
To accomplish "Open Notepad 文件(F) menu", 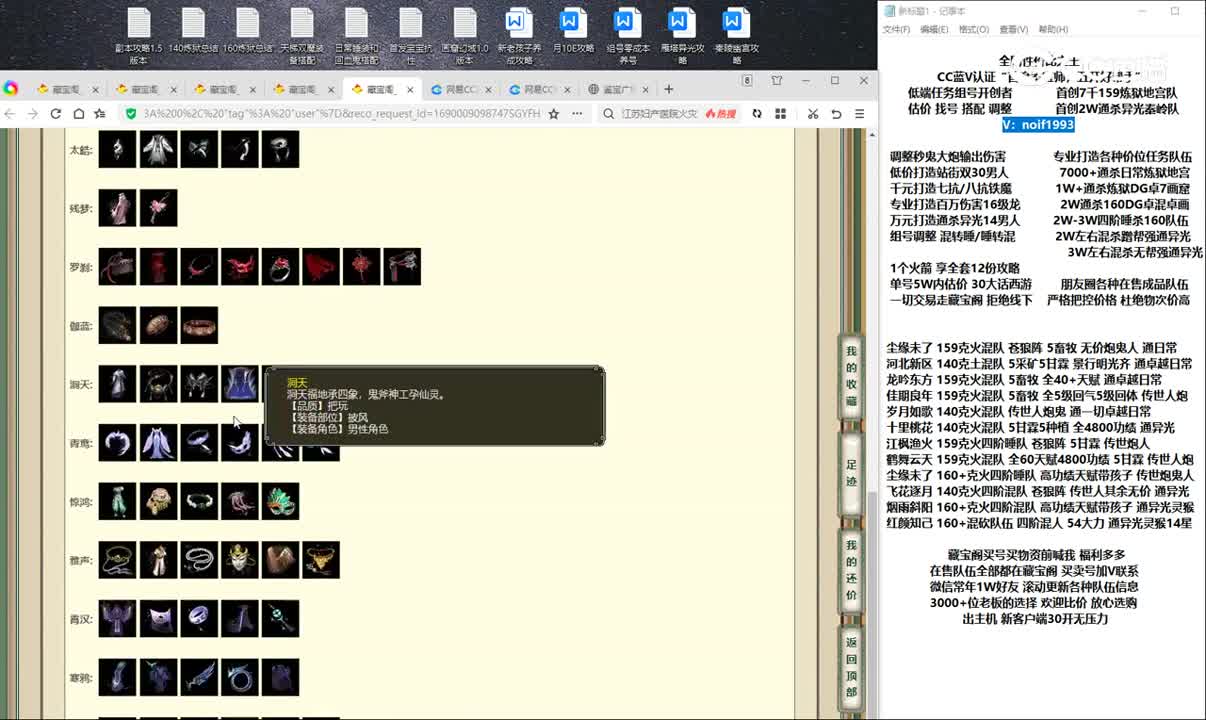I will tap(896, 30).
